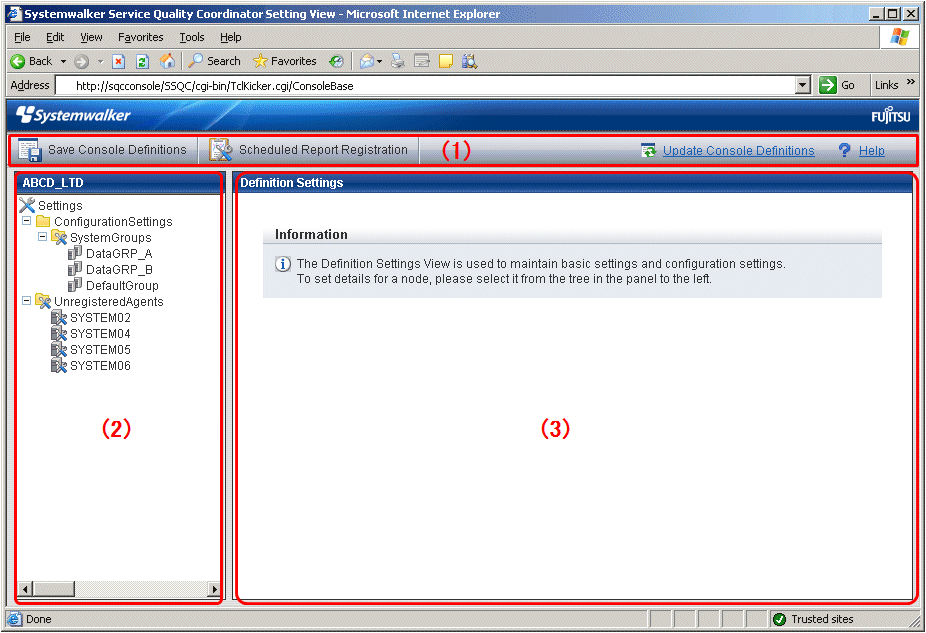Select DataGRP_A in the tree

coord(119,253)
